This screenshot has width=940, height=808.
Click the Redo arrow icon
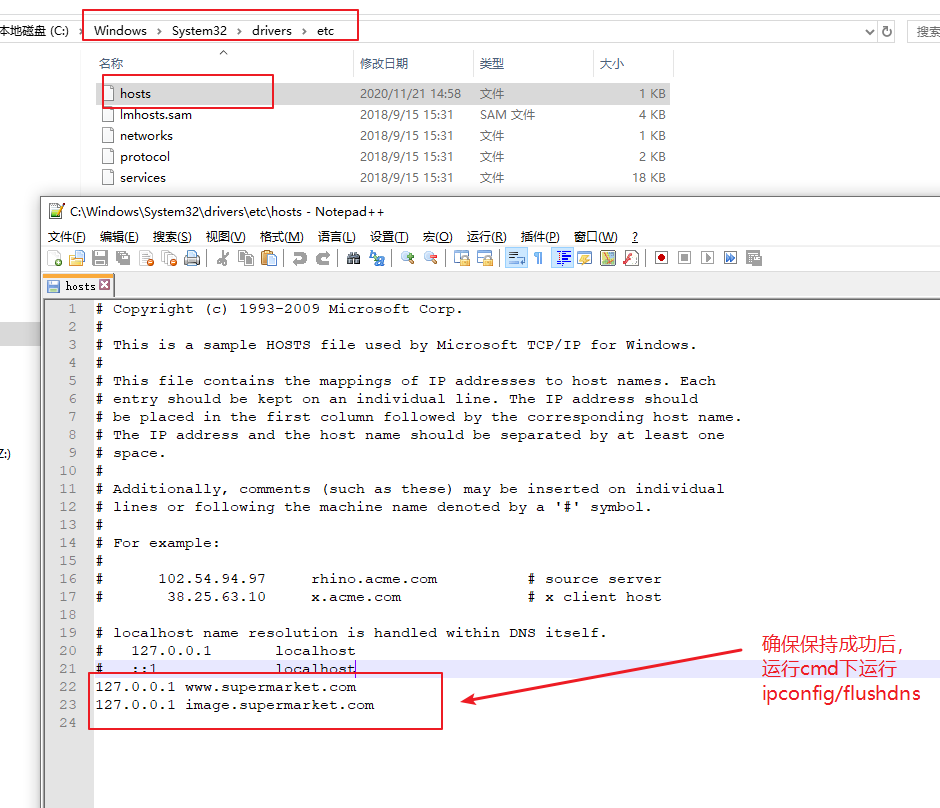323,258
